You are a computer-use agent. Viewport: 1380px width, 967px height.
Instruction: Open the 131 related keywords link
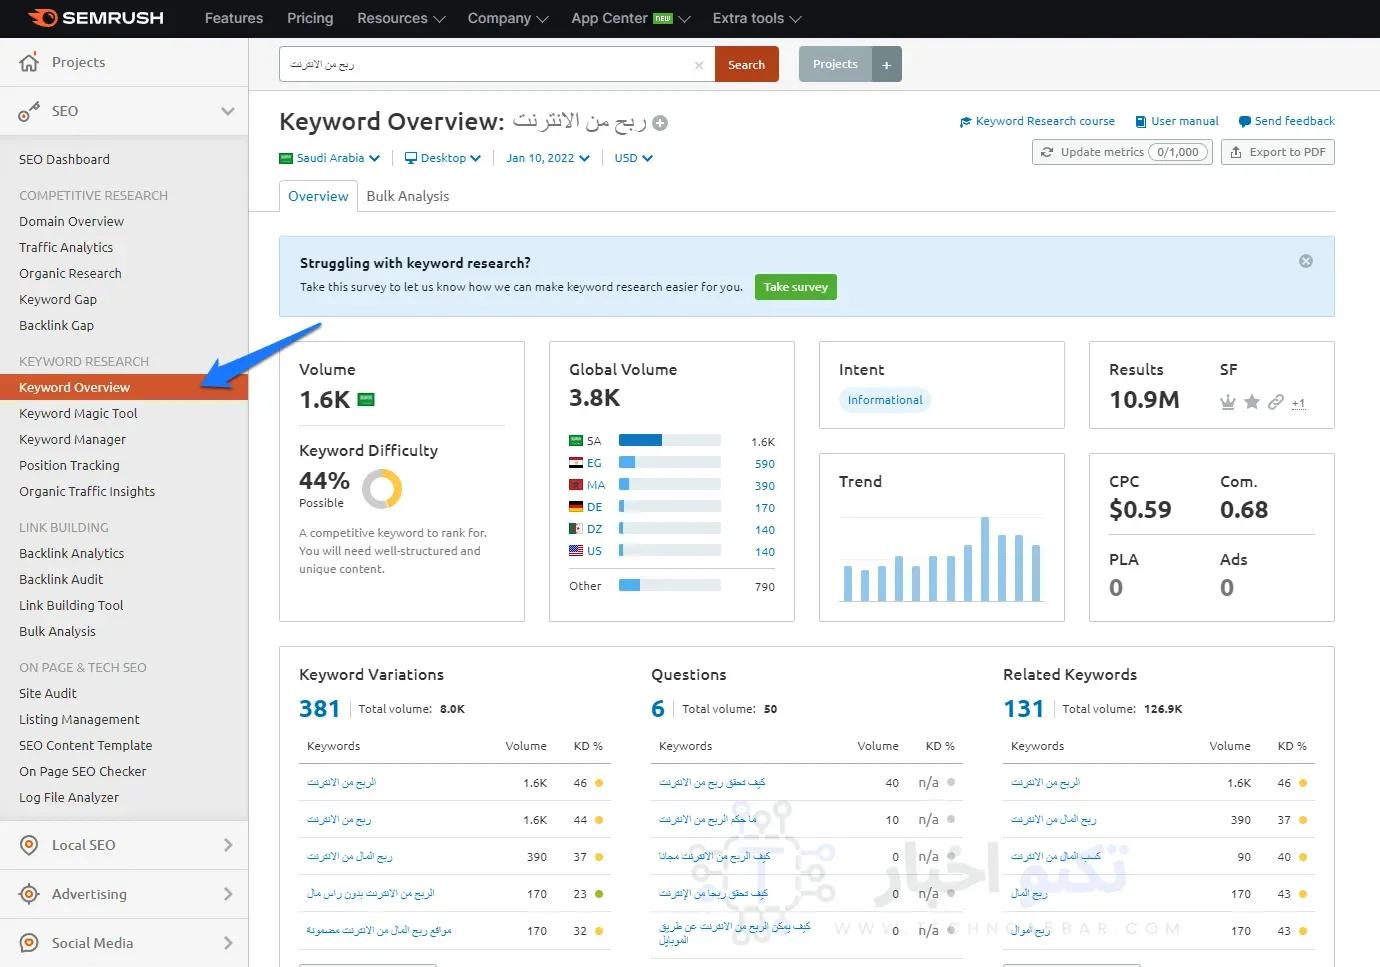[x=1023, y=709]
